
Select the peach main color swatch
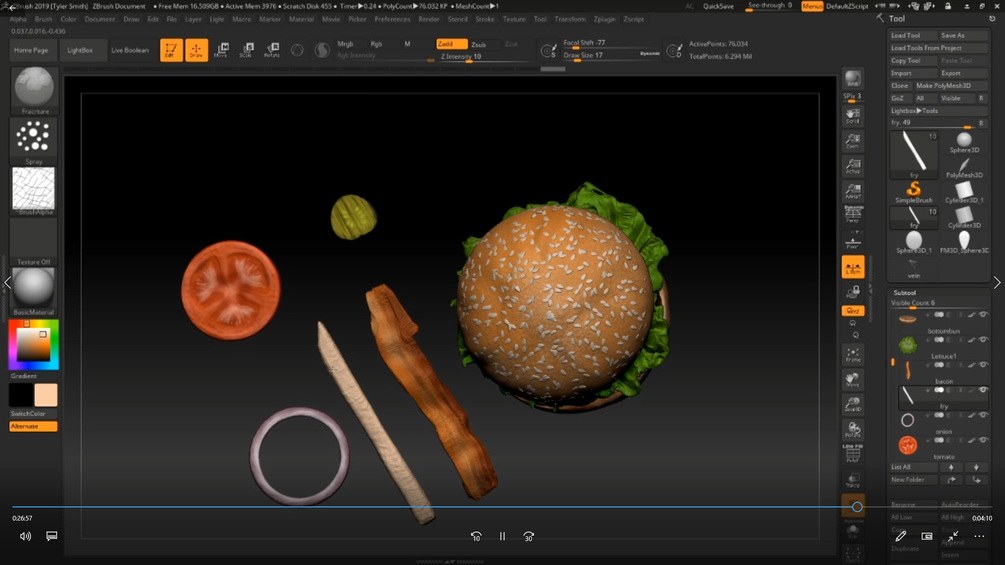point(46,395)
